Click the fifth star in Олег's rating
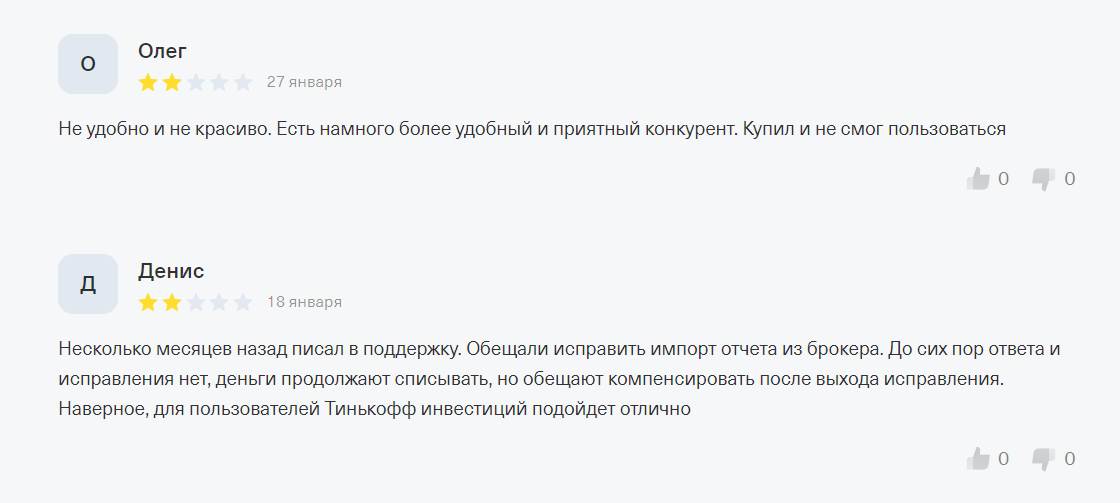The image size is (1120, 503). click(243, 82)
